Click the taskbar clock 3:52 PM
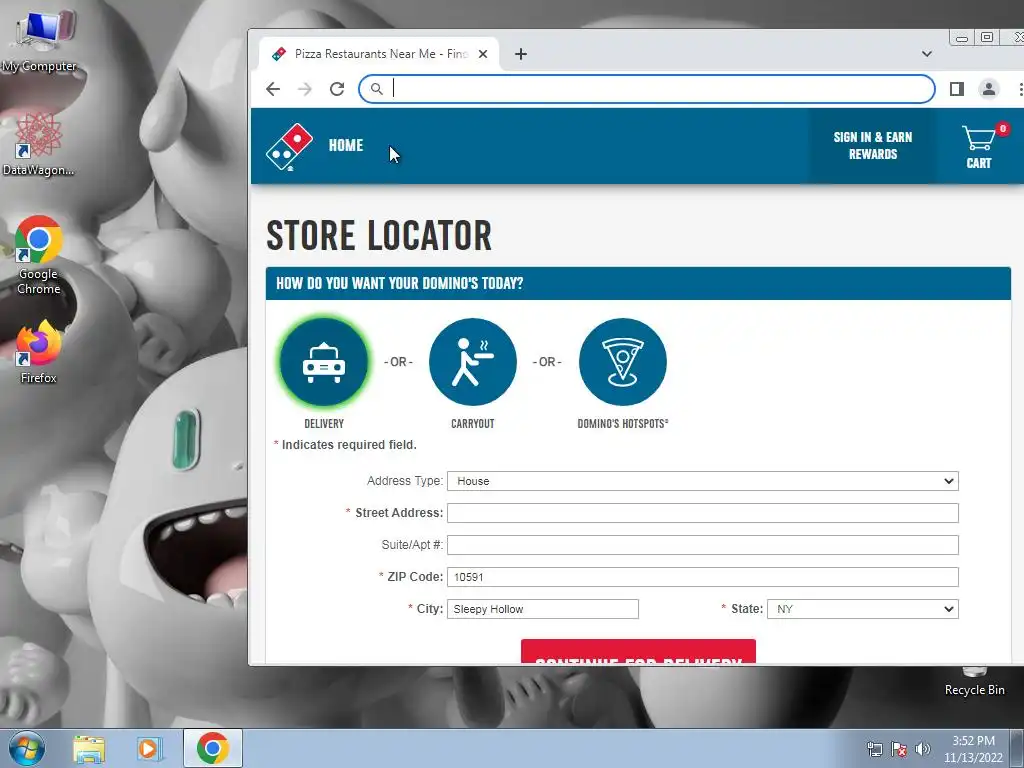Image resolution: width=1024 pixels, height=768 pixels. point(973,749)
